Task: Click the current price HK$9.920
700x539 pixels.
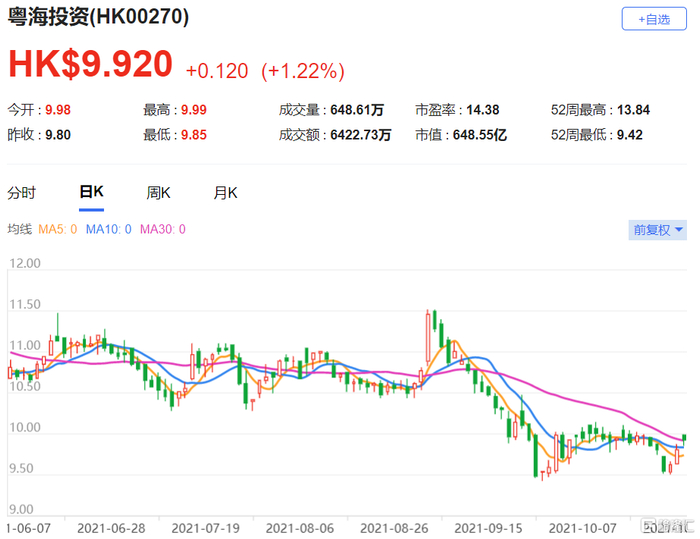Action: point(90,64)
